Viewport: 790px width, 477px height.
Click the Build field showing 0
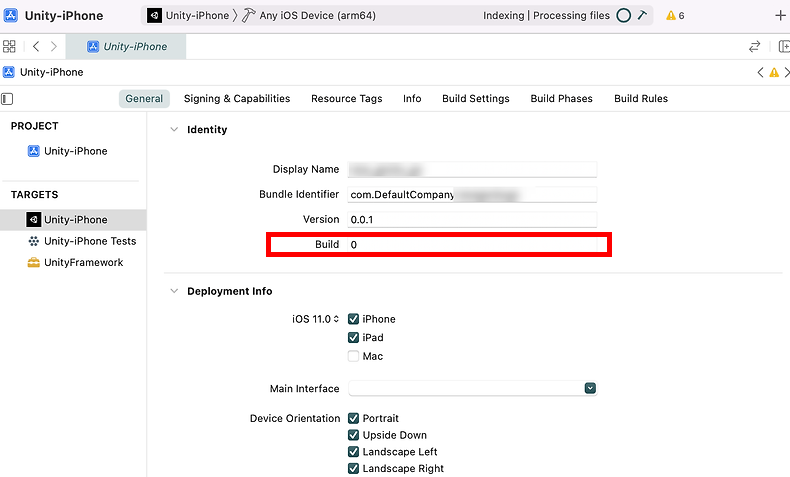click(x=472, y=245)
